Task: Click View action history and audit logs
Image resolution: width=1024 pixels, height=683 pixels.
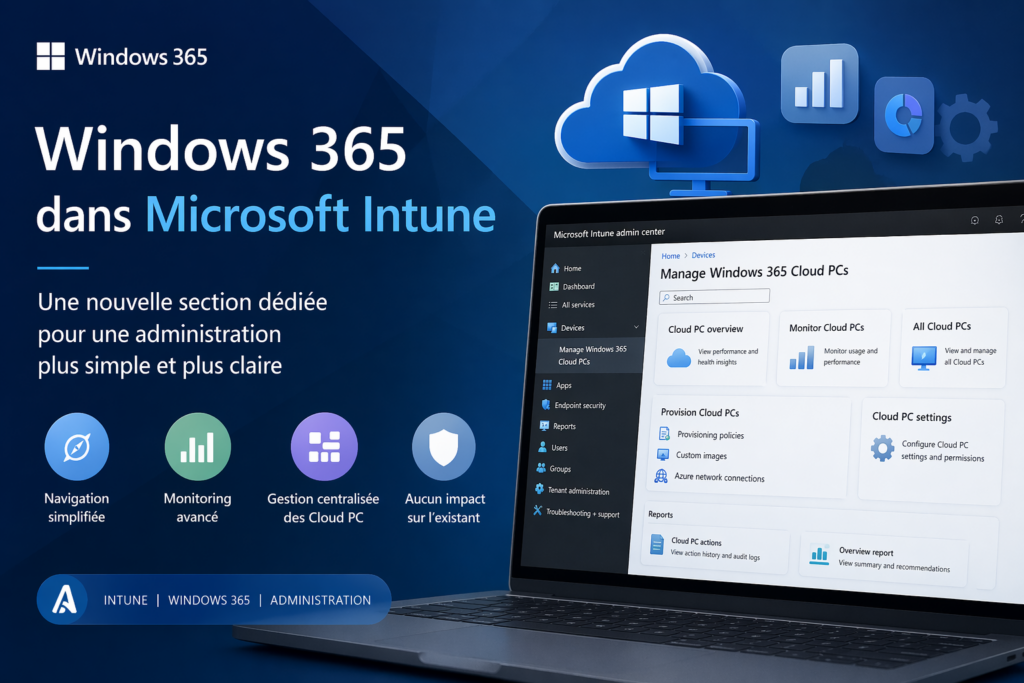Action: (x=715, y=555)
